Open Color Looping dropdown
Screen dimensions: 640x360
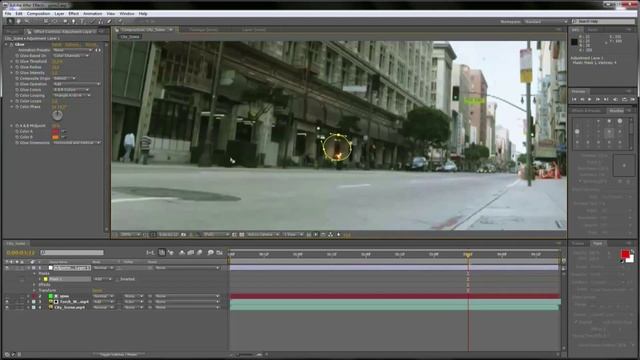click(71, 95)
